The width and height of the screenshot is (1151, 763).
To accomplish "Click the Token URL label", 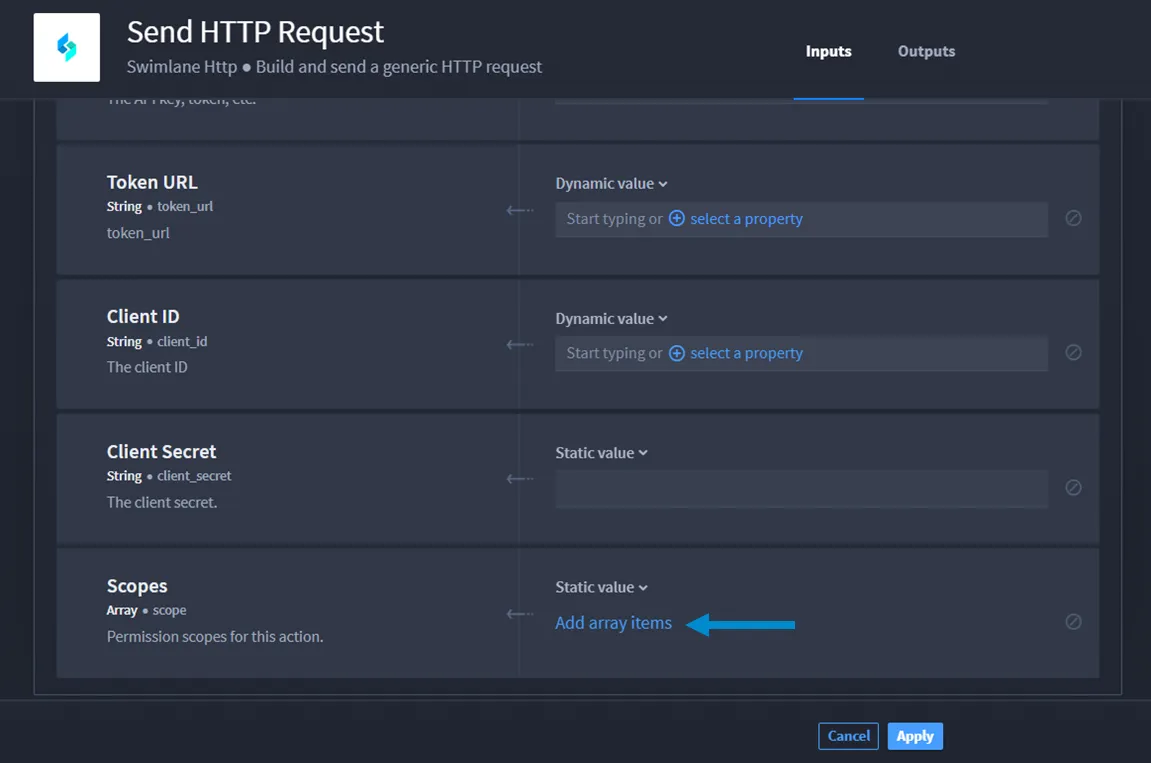I will (152, 182).
